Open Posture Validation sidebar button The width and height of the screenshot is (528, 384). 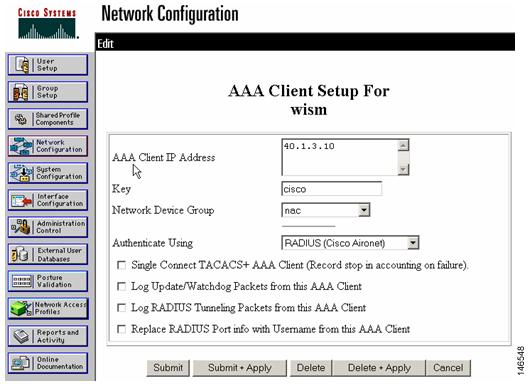48,281
